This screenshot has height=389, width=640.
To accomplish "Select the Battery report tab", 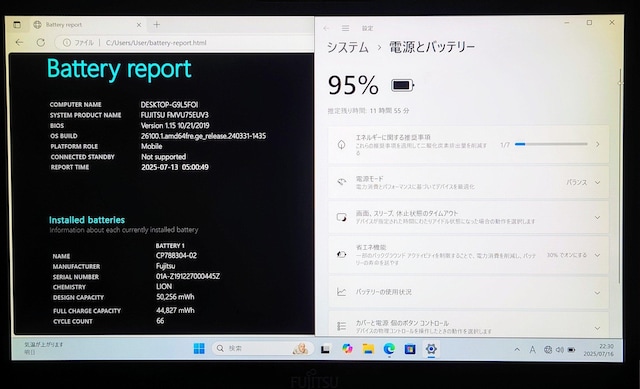I will click(87, 25).
